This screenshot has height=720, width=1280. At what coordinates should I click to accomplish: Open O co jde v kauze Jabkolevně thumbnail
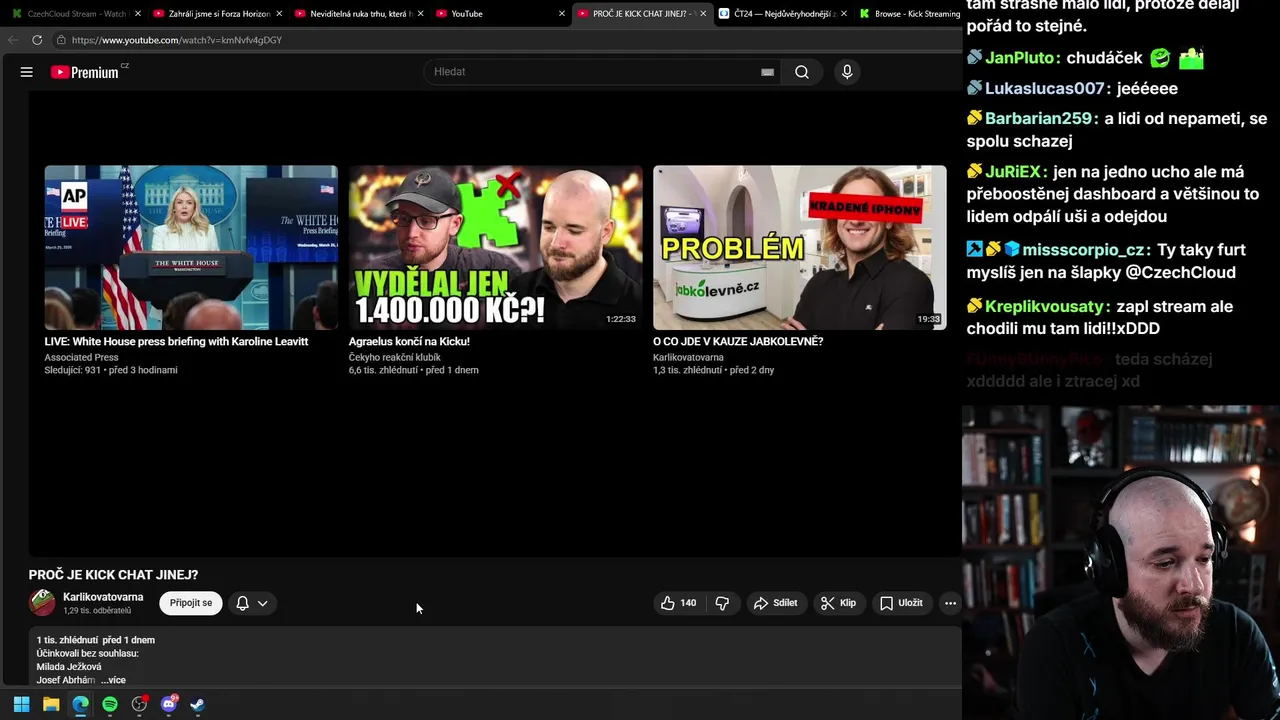pyautogui.click(x=799, y=247)
